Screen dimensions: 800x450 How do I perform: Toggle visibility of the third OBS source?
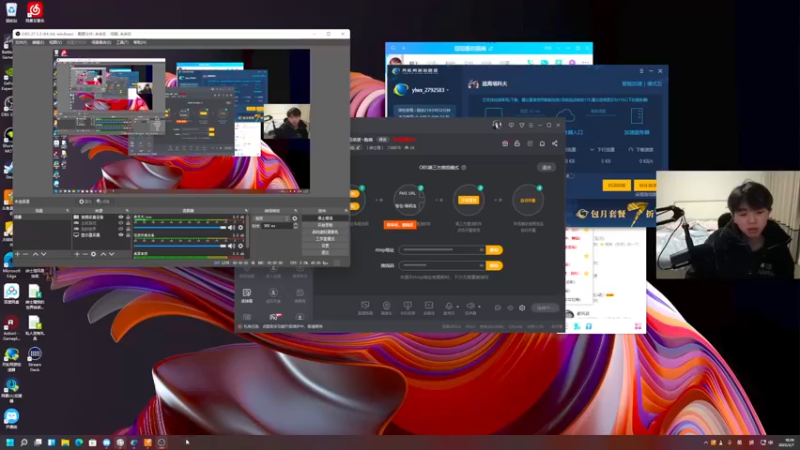click(121, 229)
